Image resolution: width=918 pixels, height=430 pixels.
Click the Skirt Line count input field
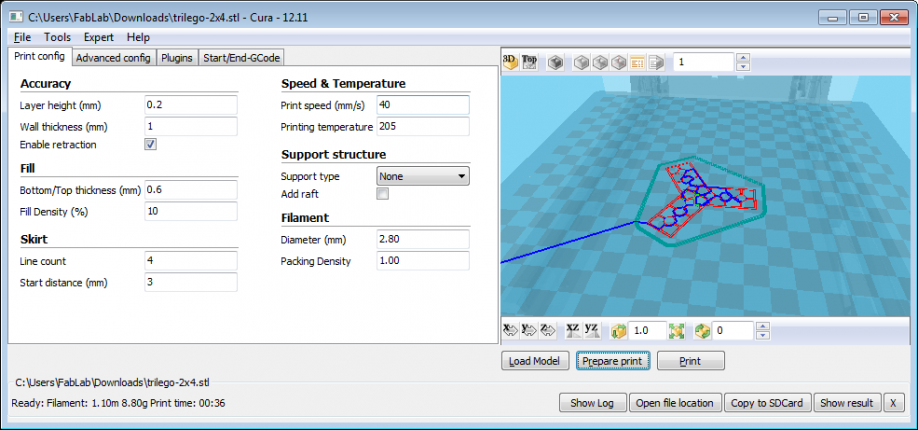coord(191,261)
